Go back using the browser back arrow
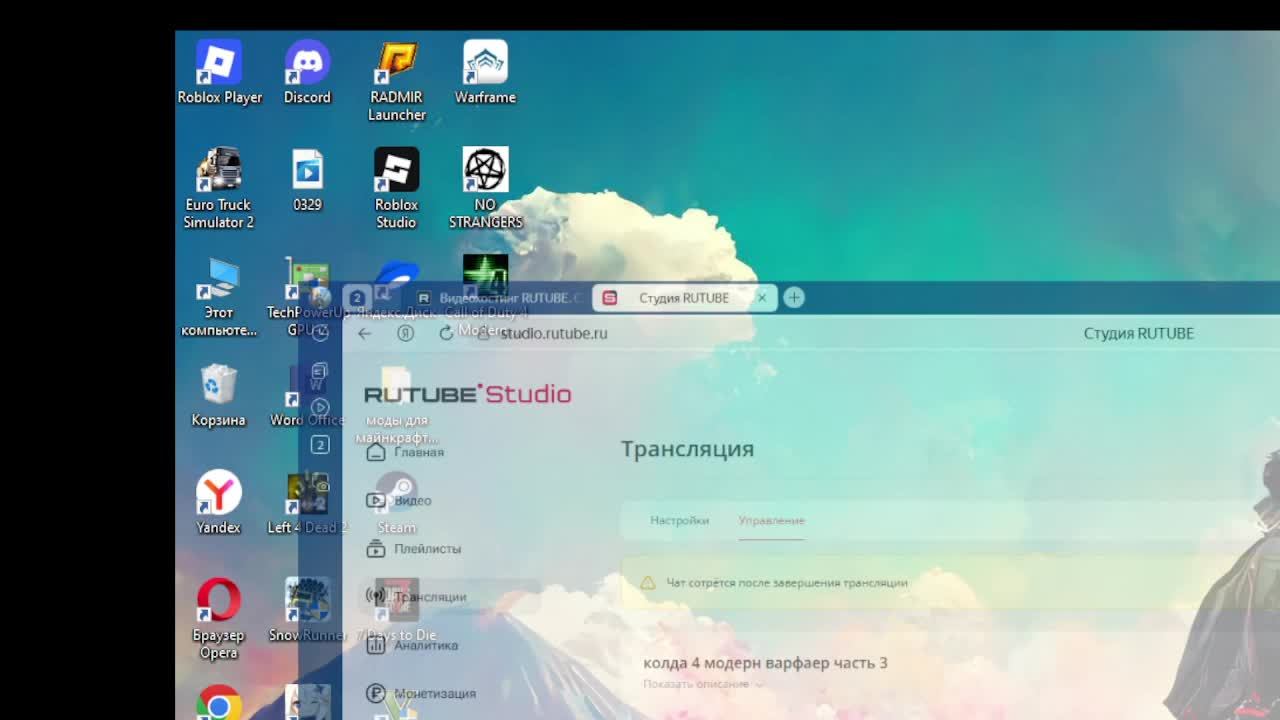This screenshot has height=720, width=1280. (x=364, y=333)
